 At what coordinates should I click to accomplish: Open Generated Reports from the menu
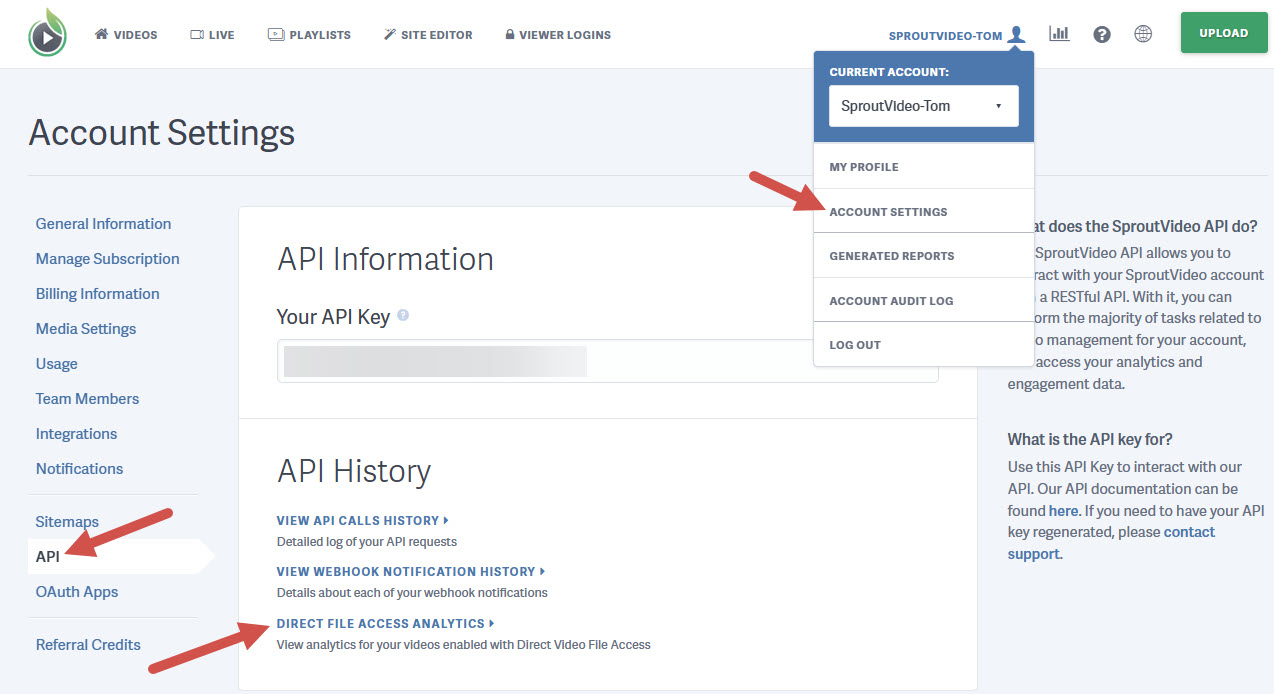click(890, 255)
